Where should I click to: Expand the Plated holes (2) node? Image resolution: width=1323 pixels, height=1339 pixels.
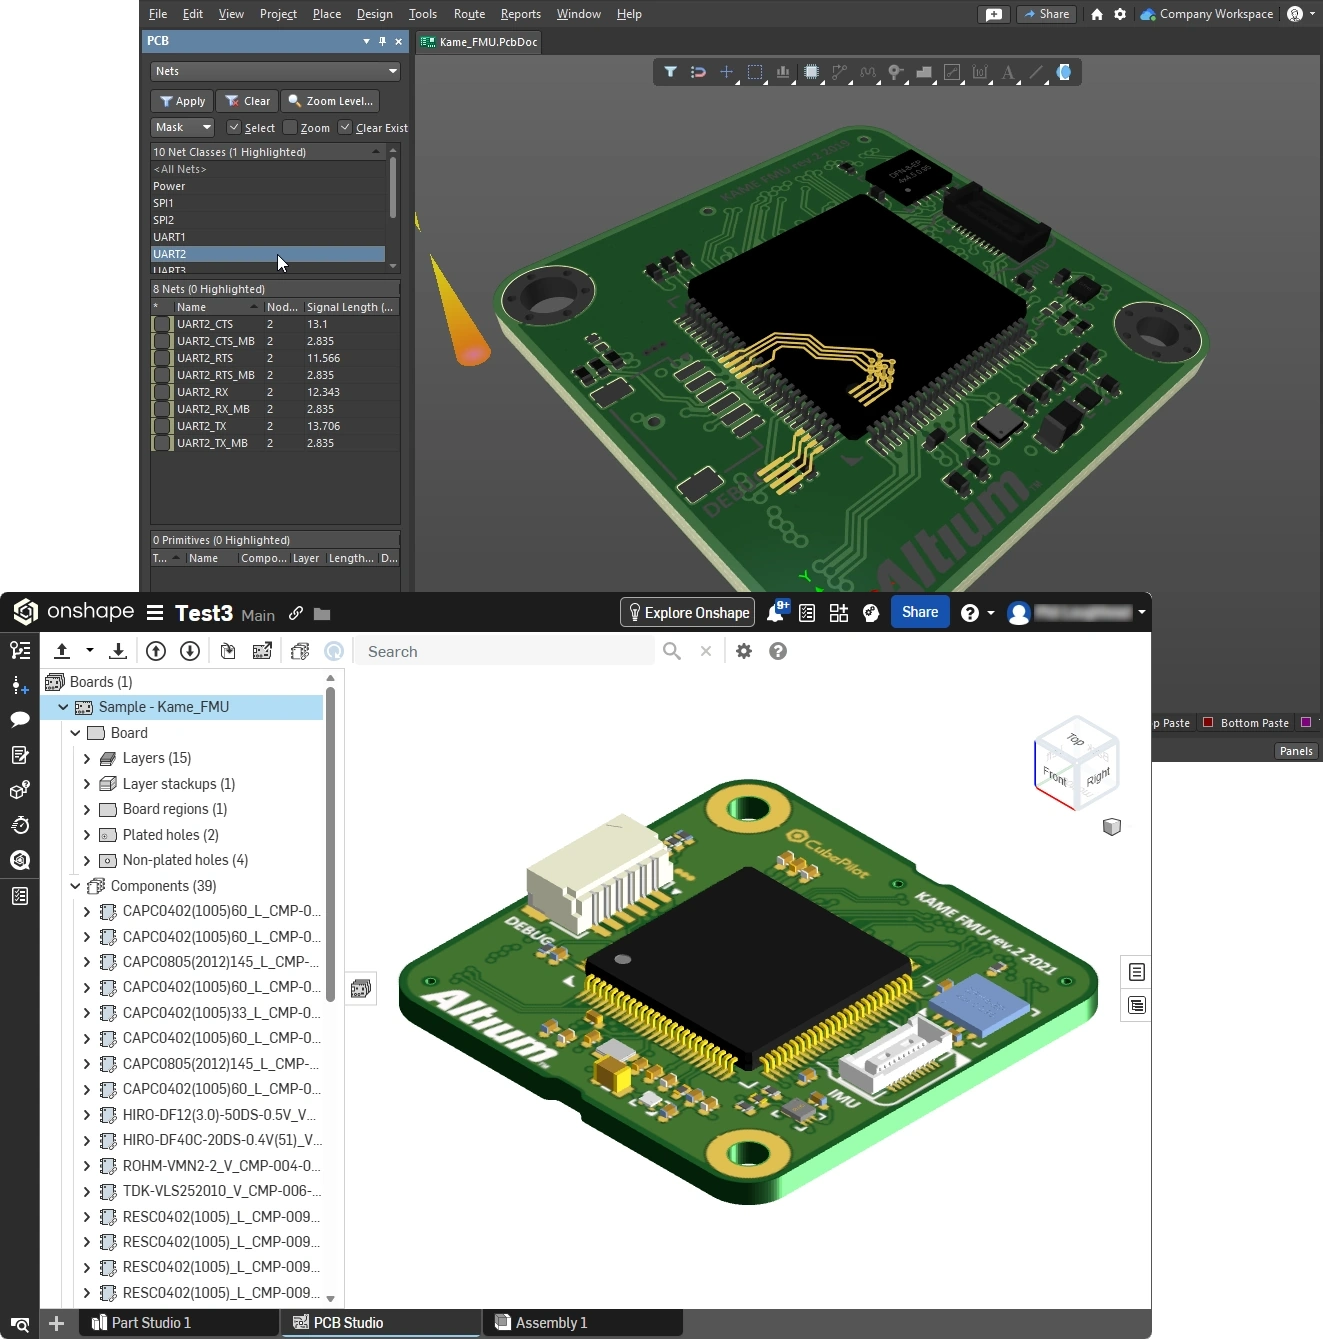click(x=87, y=835)
